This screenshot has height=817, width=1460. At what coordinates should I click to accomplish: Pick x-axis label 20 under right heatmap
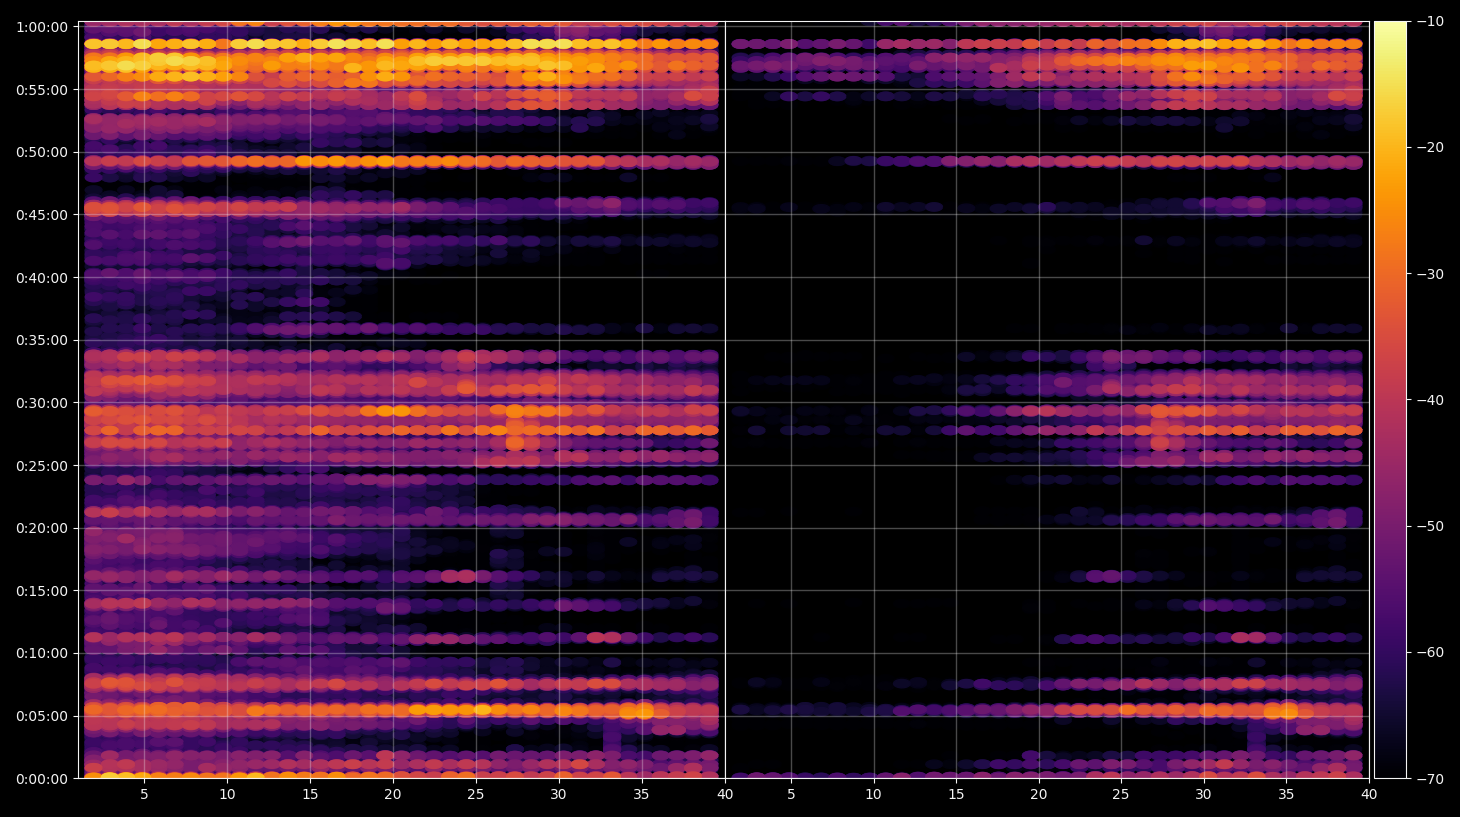tap(1039, 795)
